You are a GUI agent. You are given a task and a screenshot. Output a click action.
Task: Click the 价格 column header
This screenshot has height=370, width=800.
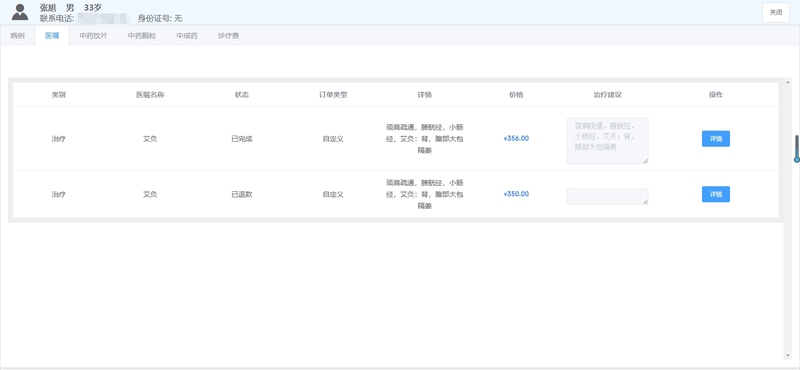[x=516, y=94]
